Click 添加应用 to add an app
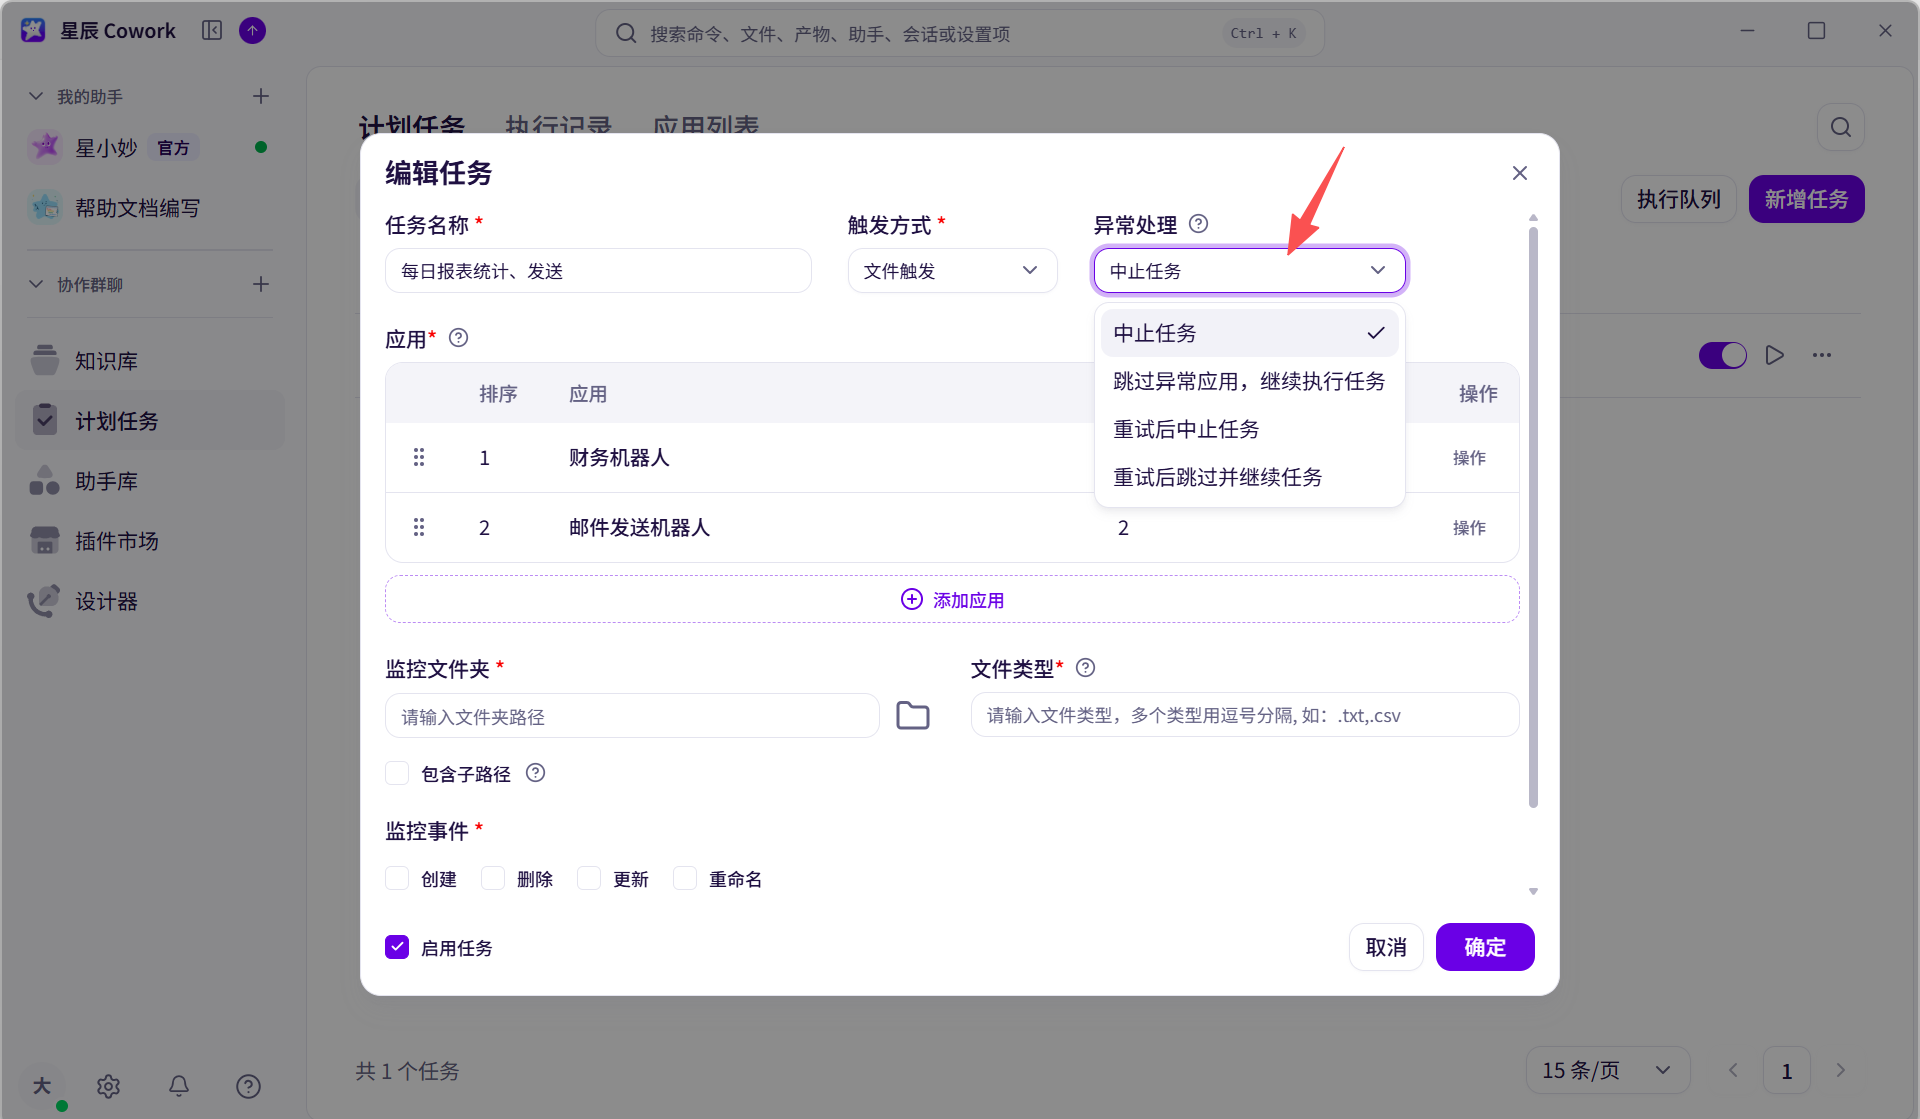This screenshot has width=1920, height=1119. (x=952, y=599)
